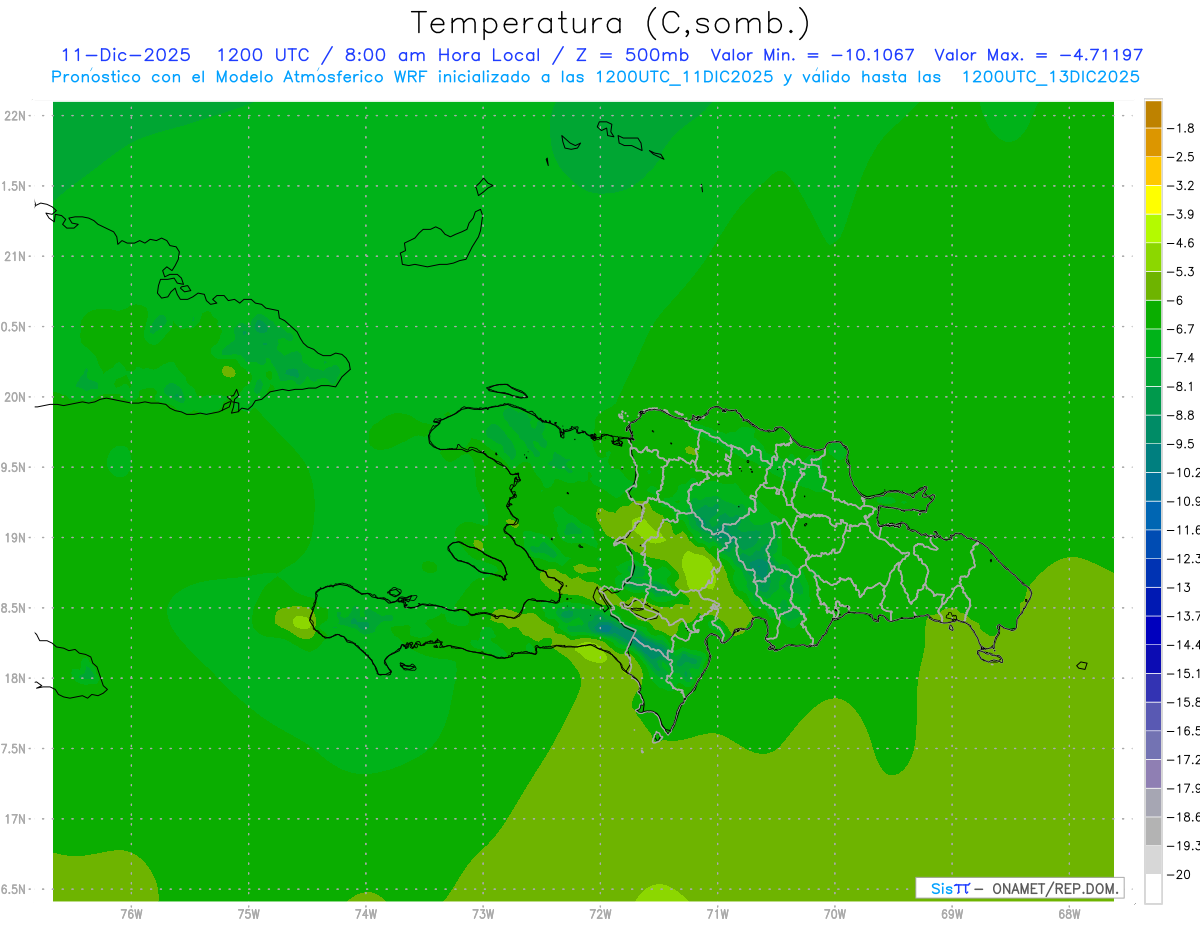This screenshot has height=927, width=1200.
Task: Click the -3.2 colorbar value label
Action: tap(1182, 186)
